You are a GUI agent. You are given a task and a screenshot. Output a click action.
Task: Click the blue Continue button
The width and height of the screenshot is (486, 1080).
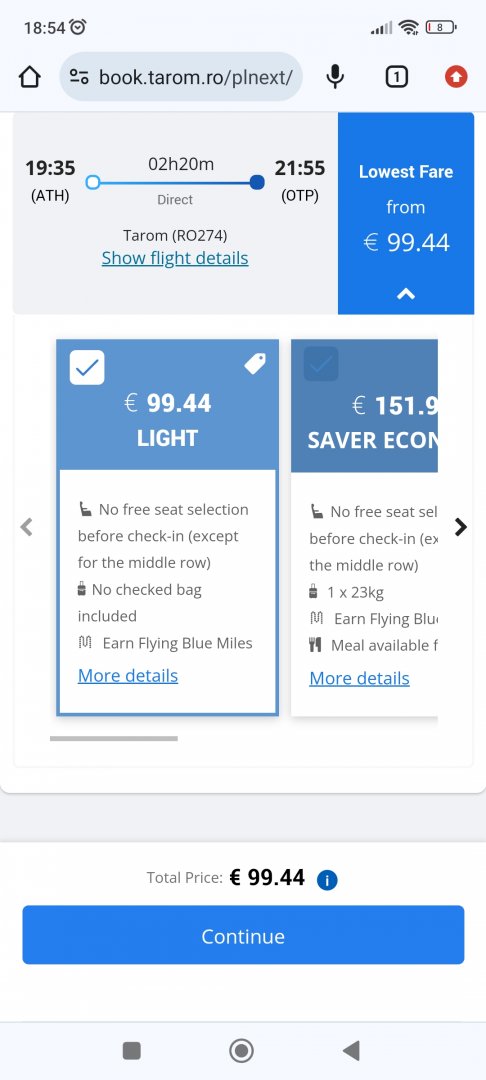(x=243, y=935)
